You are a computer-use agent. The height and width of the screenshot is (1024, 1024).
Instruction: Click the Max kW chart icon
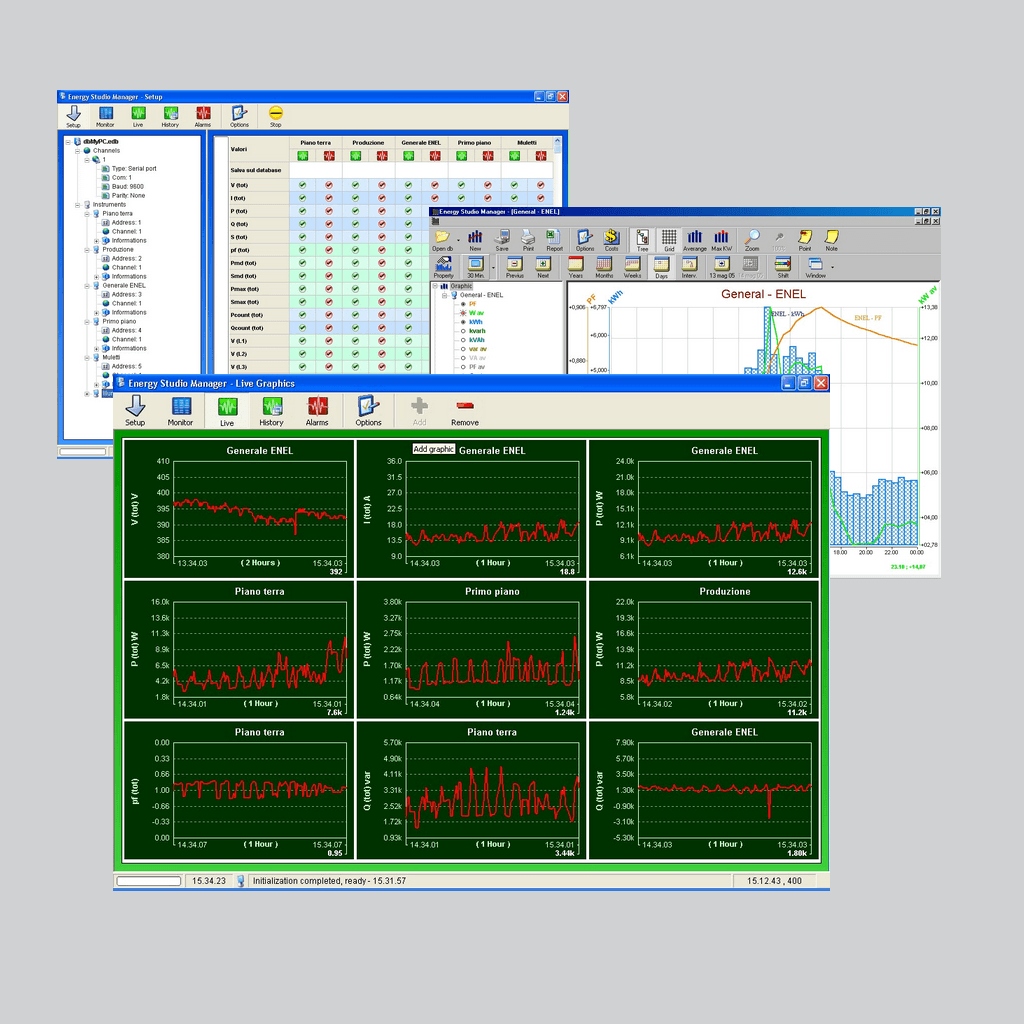coord(722,237)
